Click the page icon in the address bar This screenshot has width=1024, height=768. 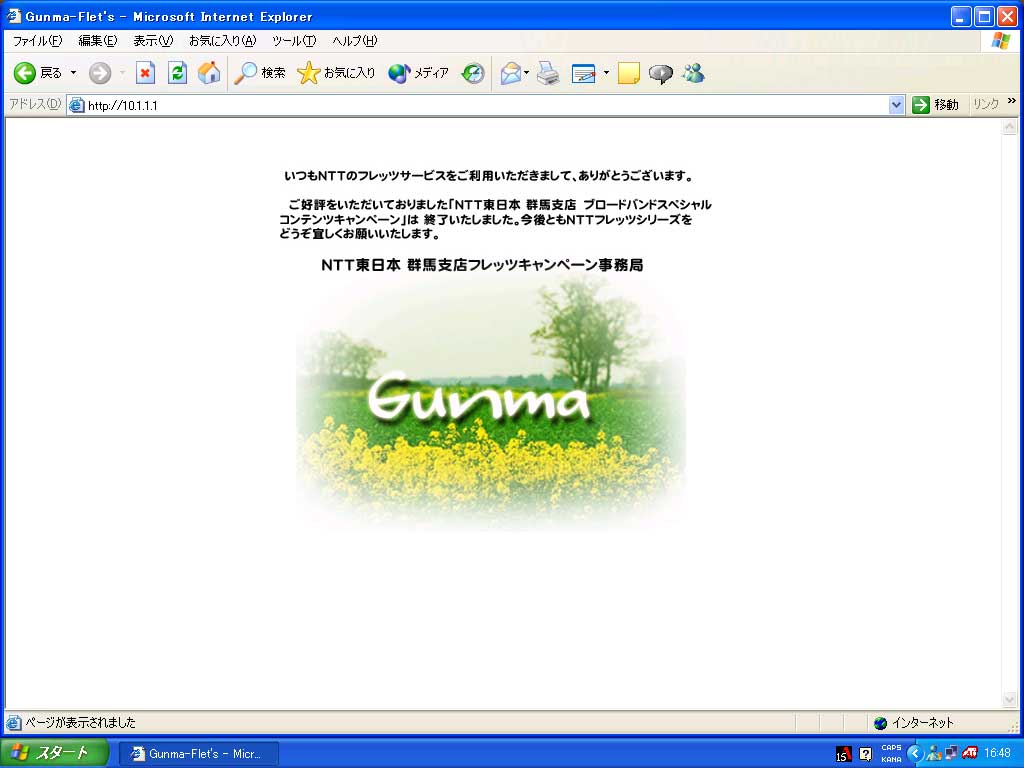(77, 105)
